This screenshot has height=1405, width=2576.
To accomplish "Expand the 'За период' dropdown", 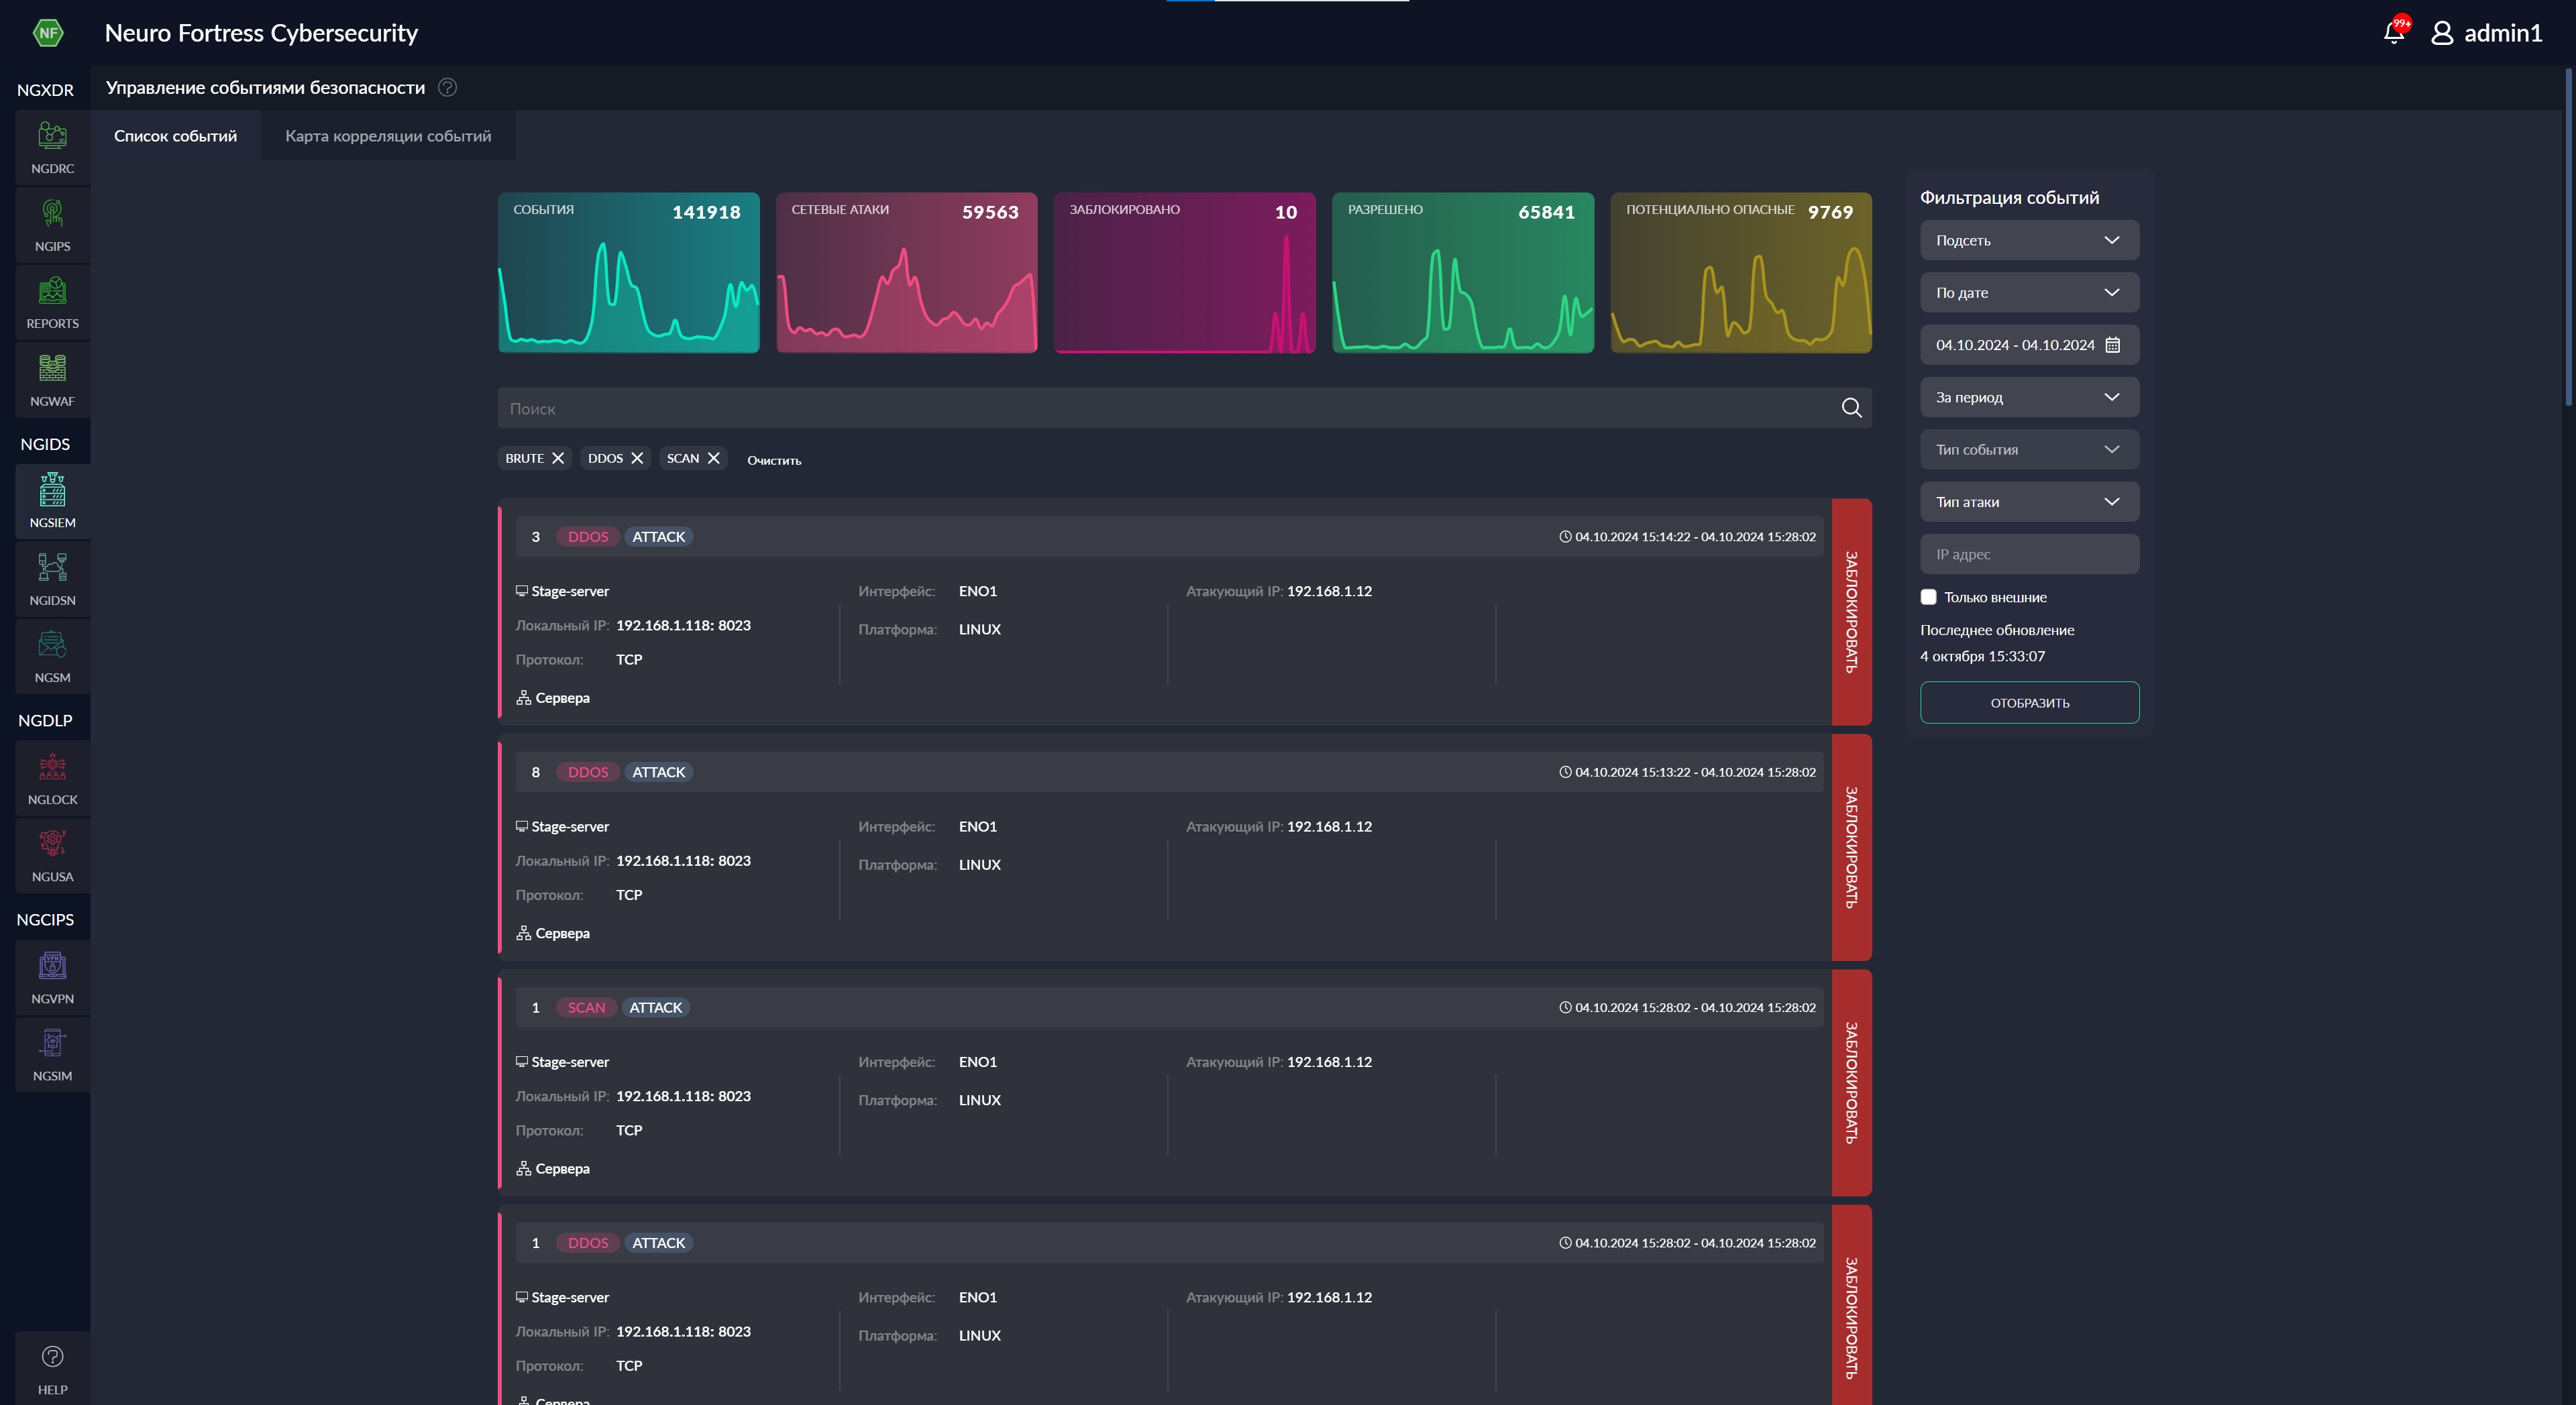I will click(x=2029, y=396).
